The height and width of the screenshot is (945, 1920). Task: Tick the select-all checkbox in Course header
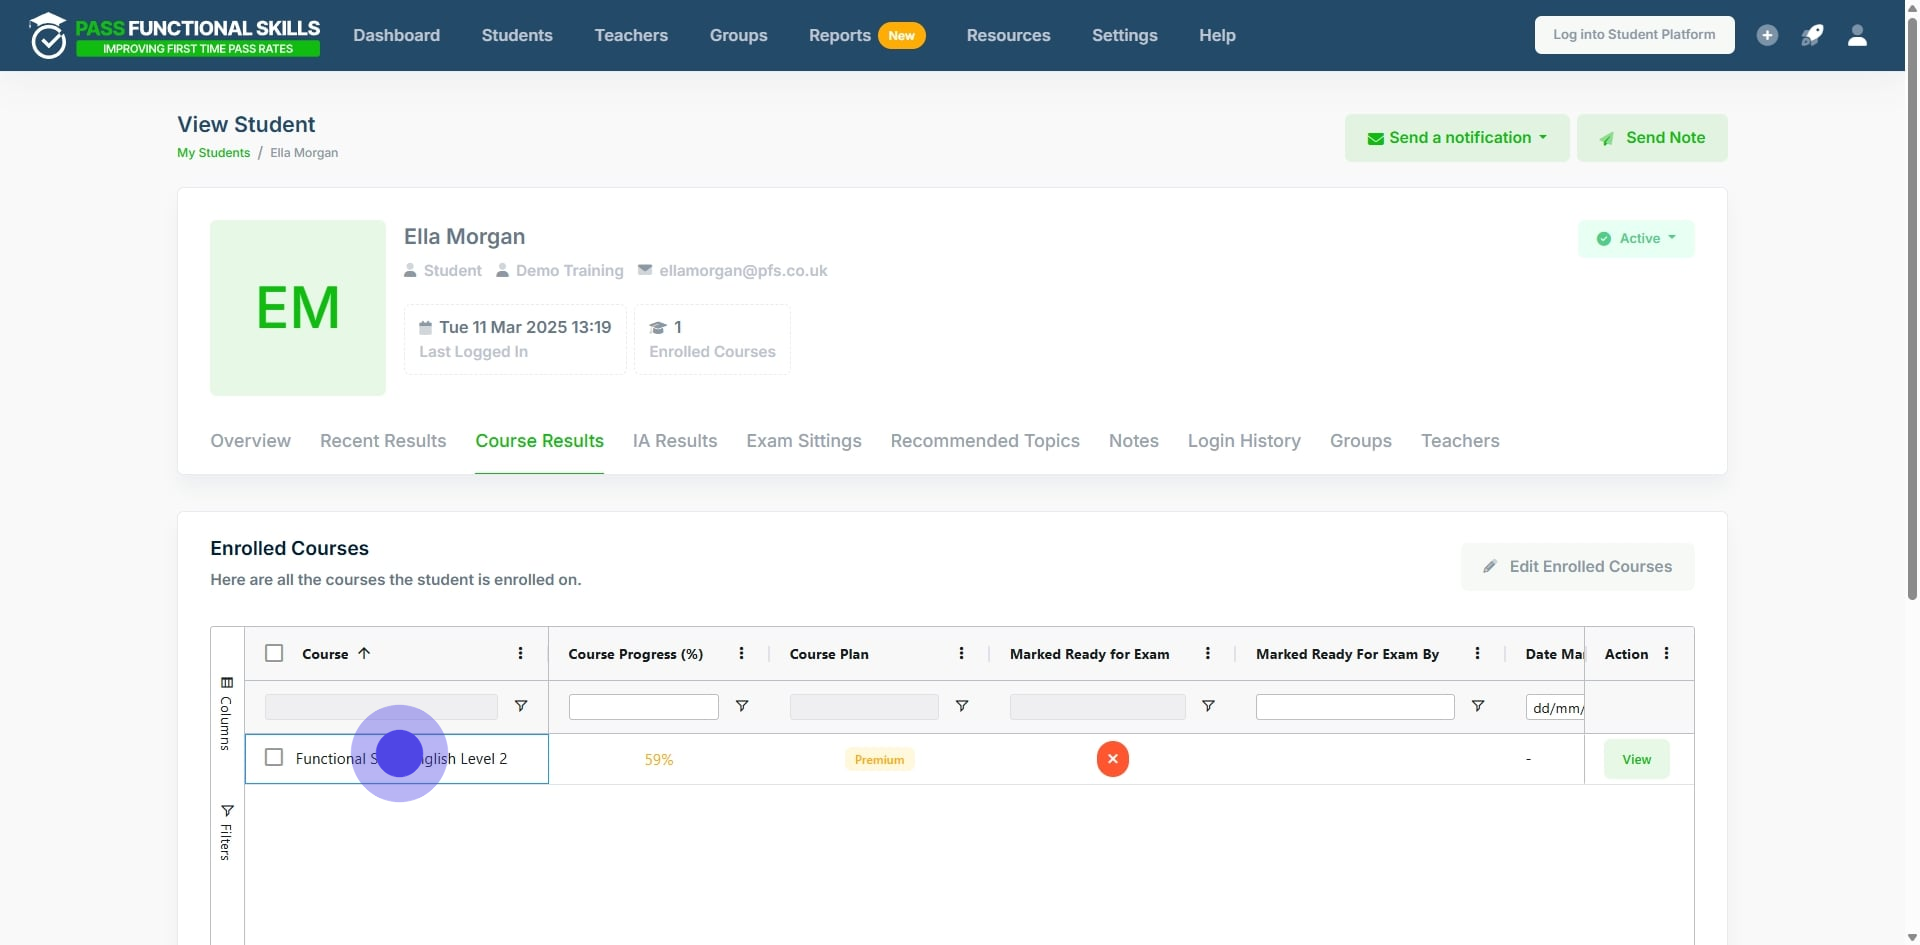(x=274, y=653)
